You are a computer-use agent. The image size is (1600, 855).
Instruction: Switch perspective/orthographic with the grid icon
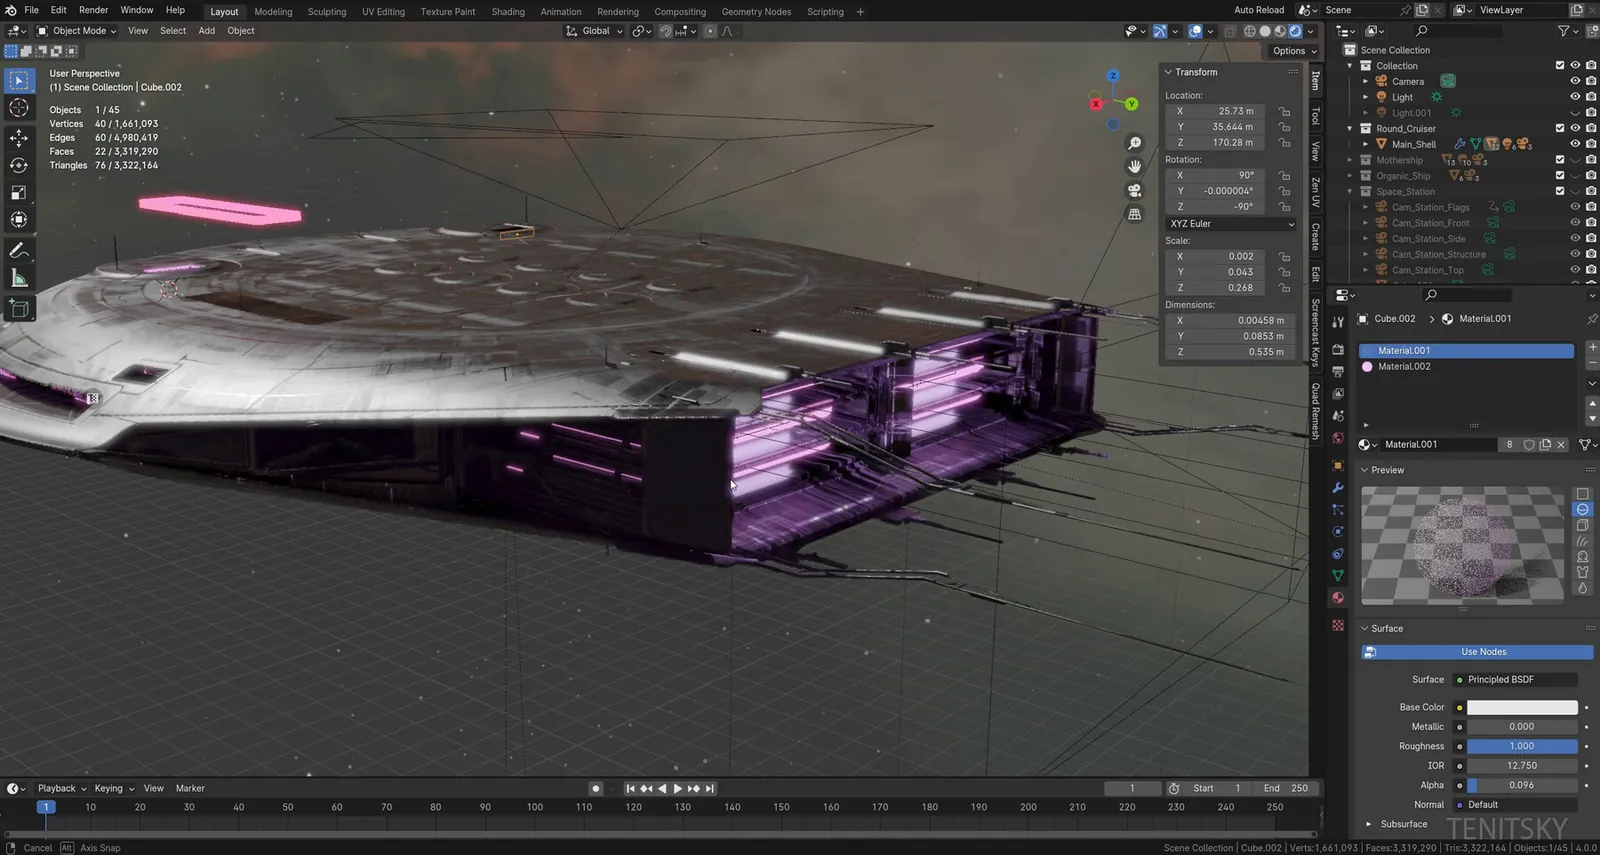point(1134,214)
